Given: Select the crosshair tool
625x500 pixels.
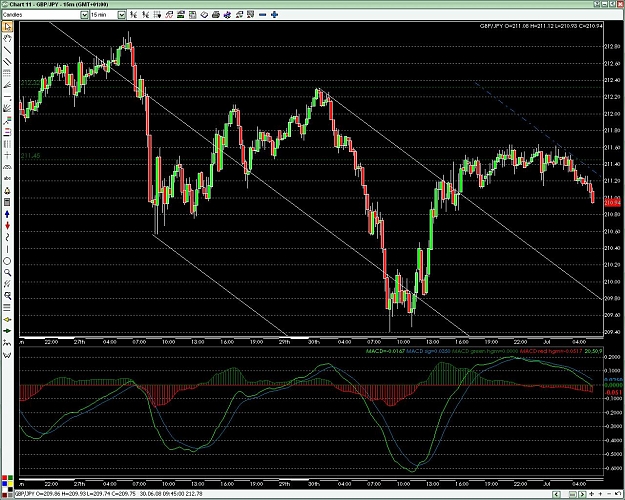Looking at the screenshot, I should coord(7,155).
